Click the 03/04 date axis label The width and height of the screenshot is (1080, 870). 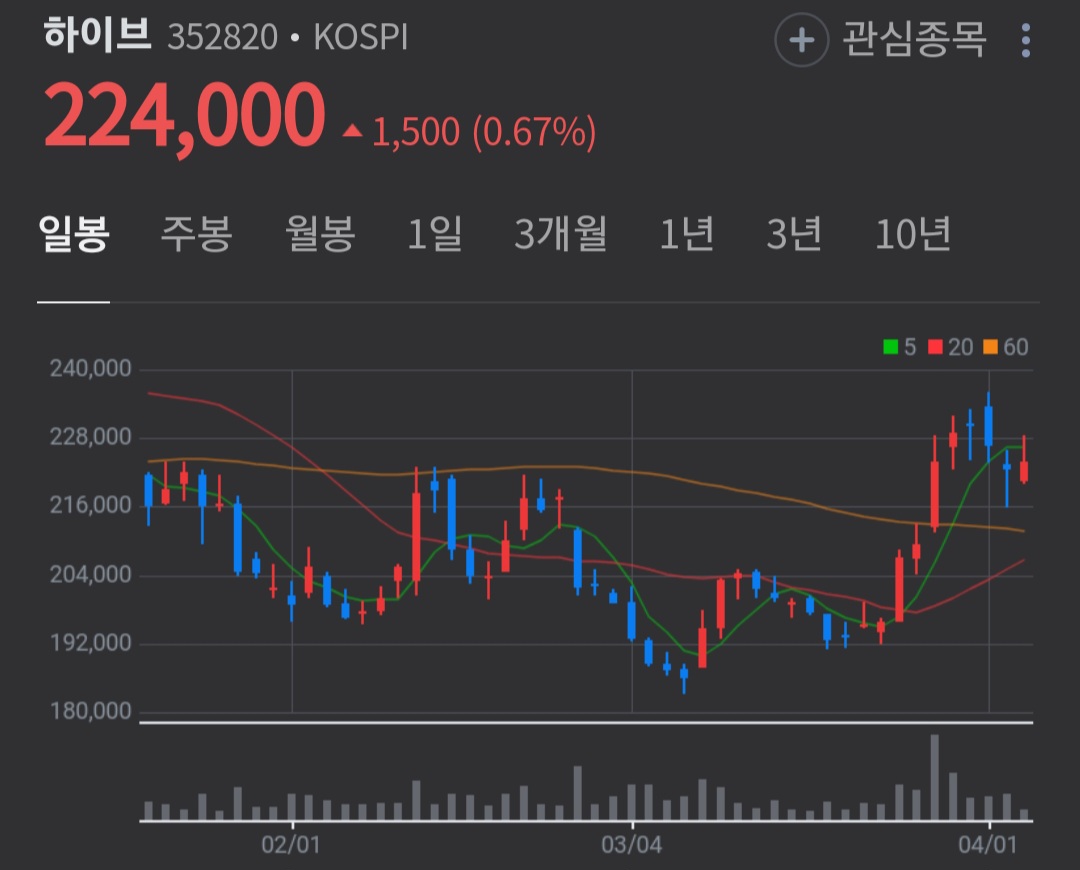(632, 845)
